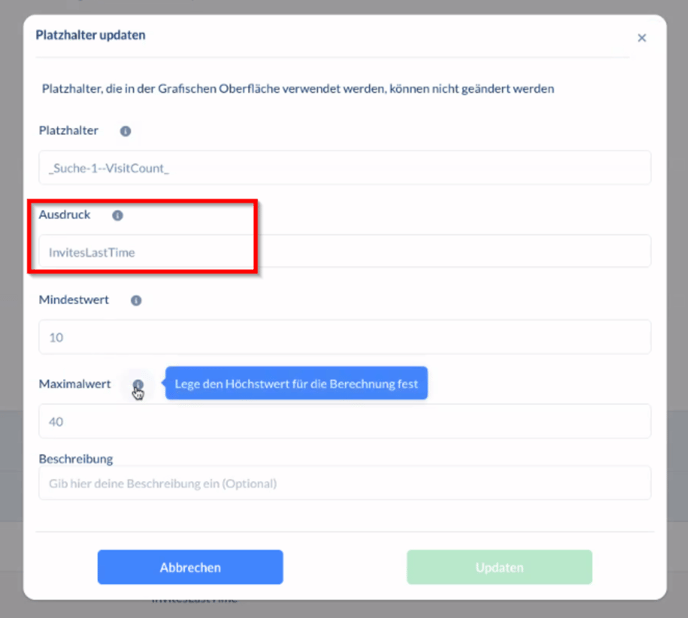This screenshot has width=688, height=618.
Task: Click the Beschreibung field label
Action: point(76,459)
